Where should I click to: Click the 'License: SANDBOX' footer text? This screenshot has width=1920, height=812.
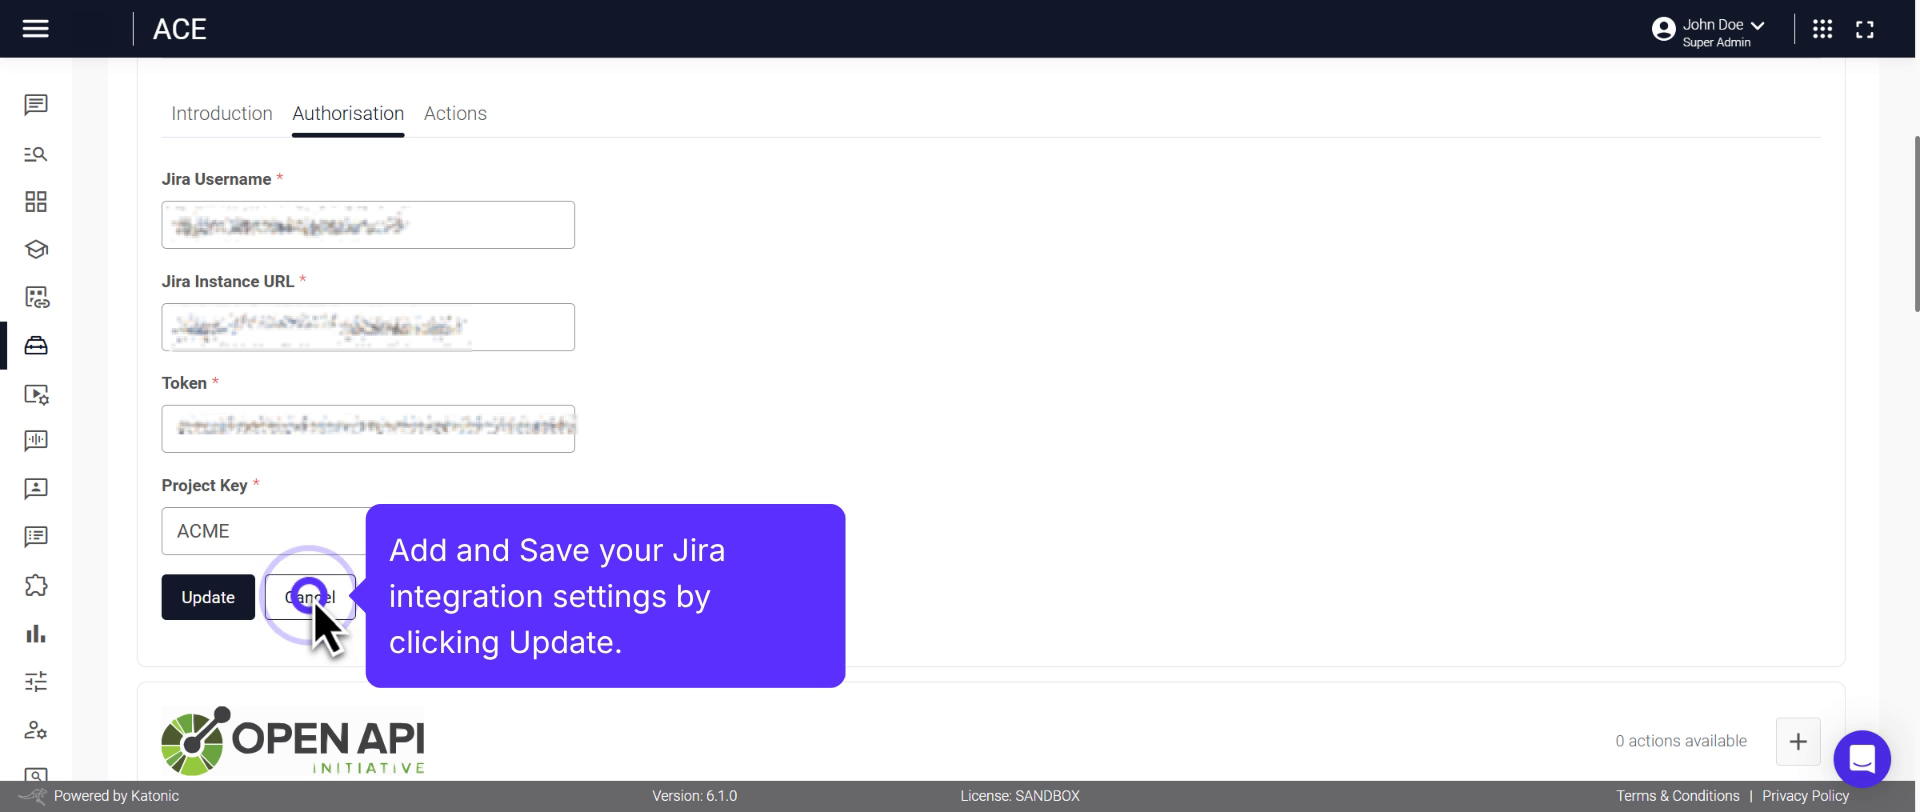click(x=1020, y=796)
